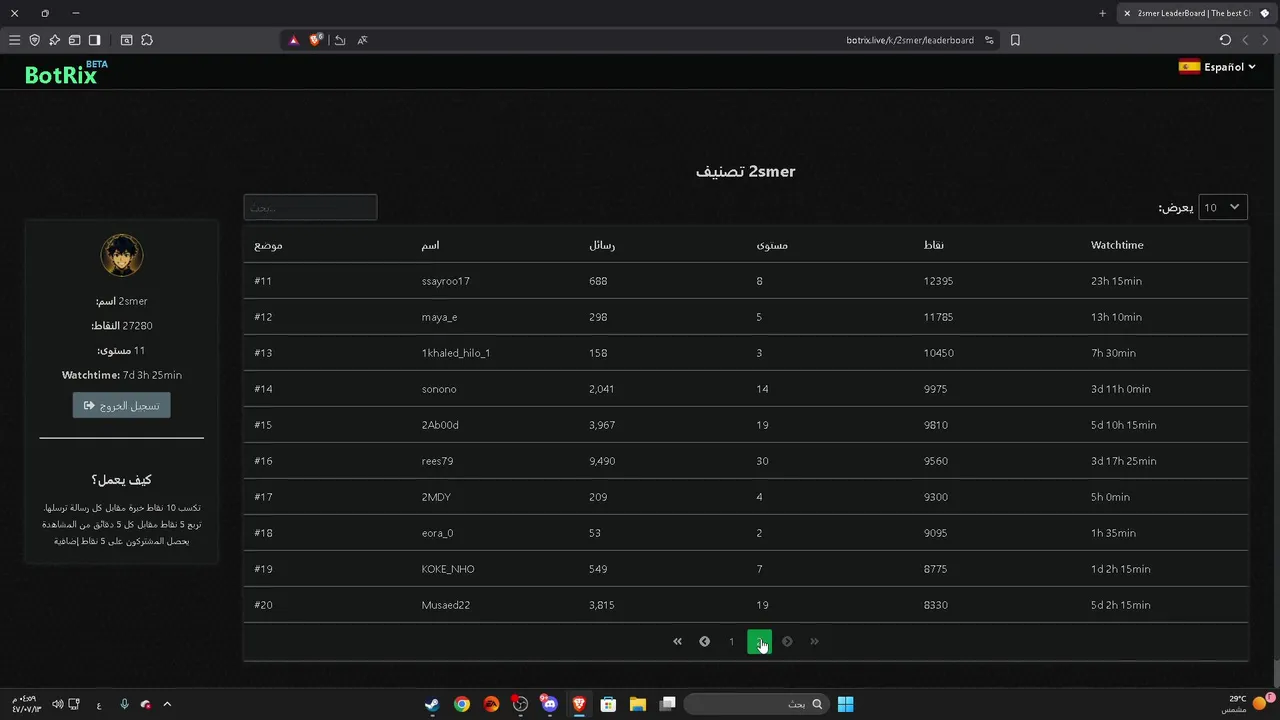Click the مستوى column header
Viewport: 1280px width, 720px height.
(x=772, y=245)
